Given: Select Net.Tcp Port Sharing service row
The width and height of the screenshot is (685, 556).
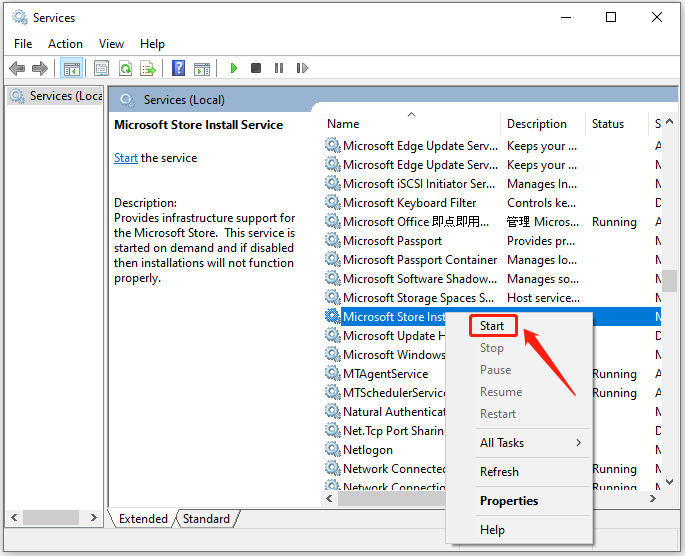Looking at the screenshot, I should tap(385, 430).
